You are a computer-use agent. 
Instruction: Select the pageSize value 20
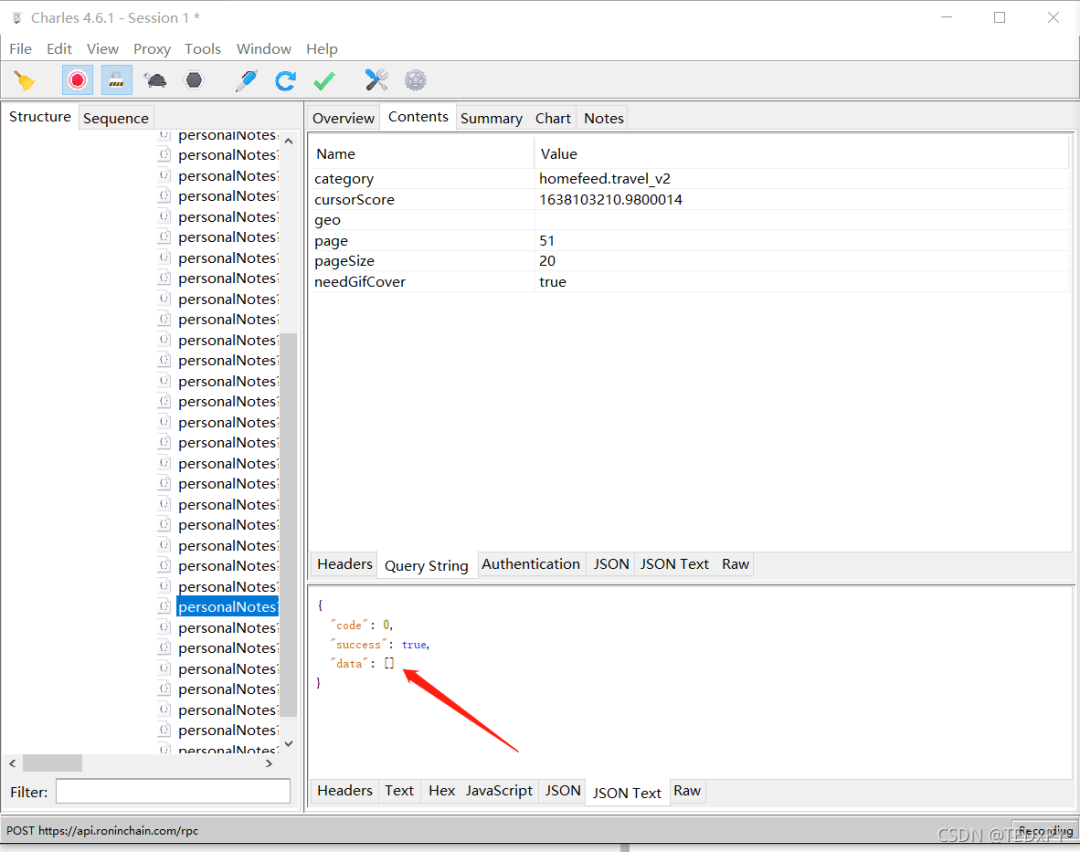[x=547, y=261]
